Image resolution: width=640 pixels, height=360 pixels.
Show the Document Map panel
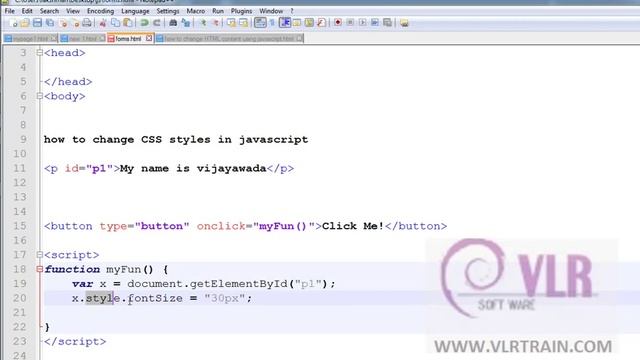309,23
